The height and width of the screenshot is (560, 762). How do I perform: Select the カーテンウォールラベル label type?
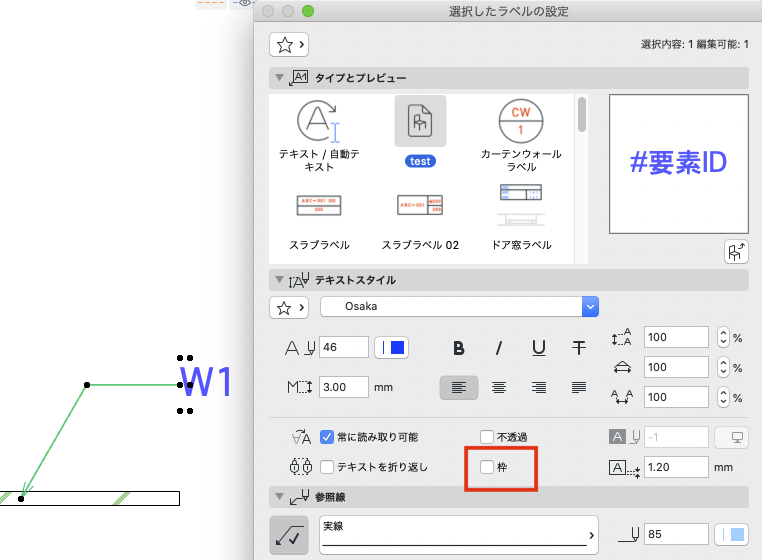(x=521, y=136)
